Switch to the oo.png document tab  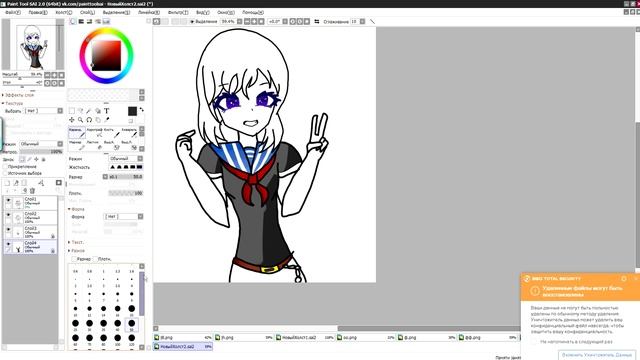click(x=366, y=338)
